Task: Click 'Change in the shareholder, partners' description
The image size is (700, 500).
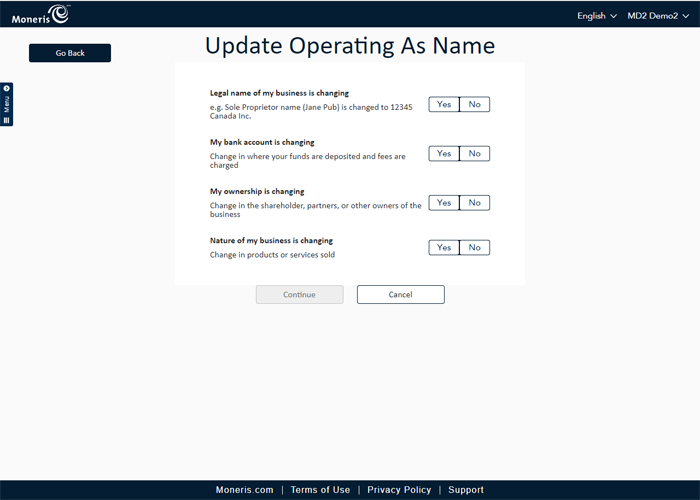Action: click(x=316, y=209)
